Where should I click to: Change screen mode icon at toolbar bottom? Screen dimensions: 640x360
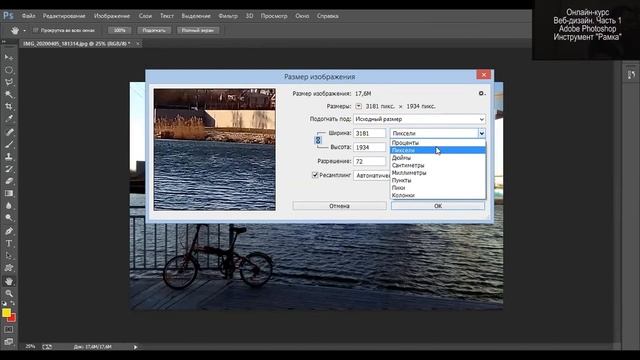tap(9, 342)
